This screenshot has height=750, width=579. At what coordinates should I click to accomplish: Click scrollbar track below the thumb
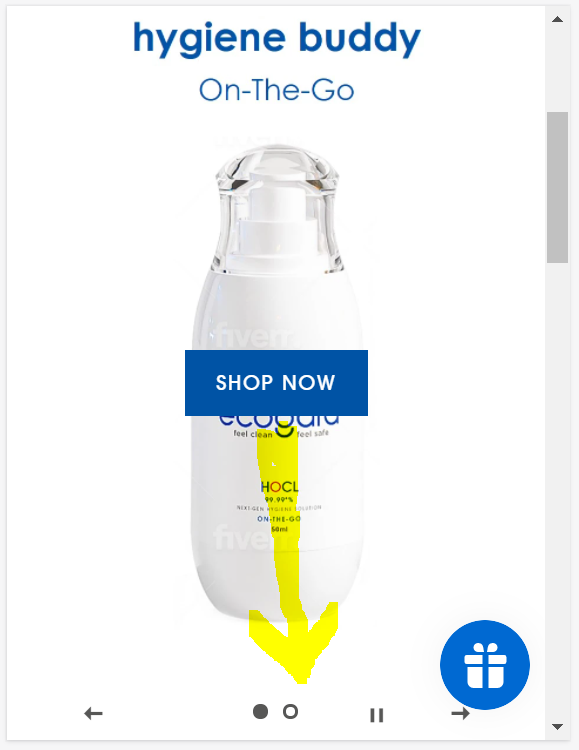pos(557,488)
